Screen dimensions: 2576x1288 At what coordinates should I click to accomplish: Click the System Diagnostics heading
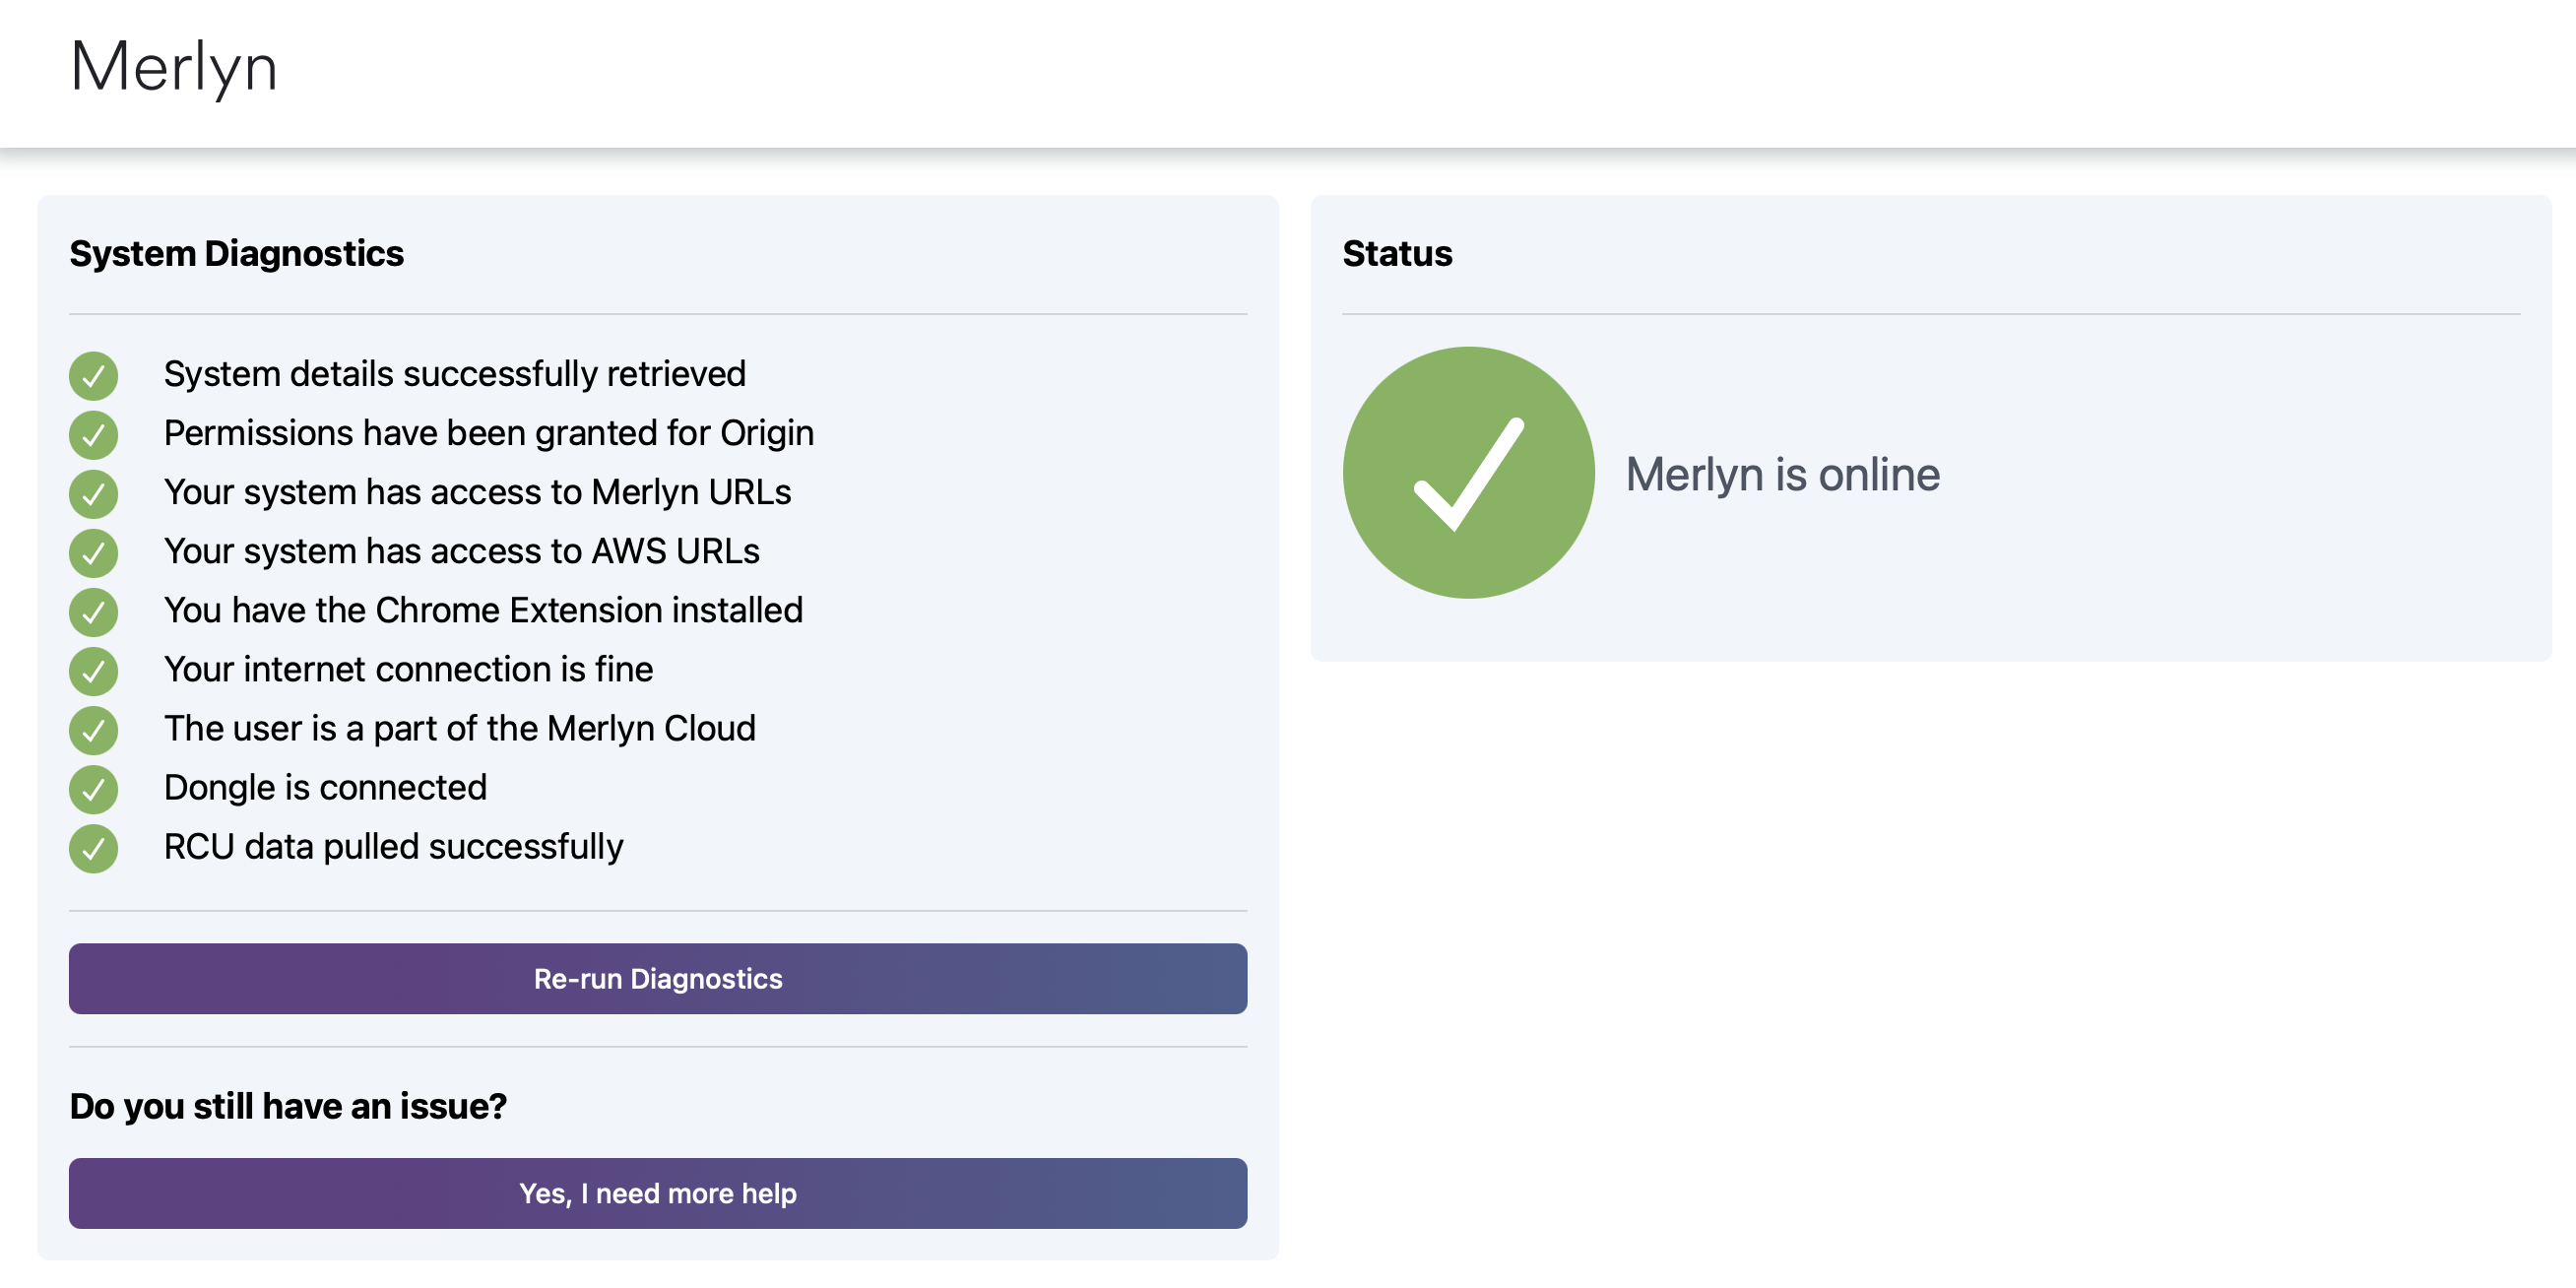coord(236,254)
